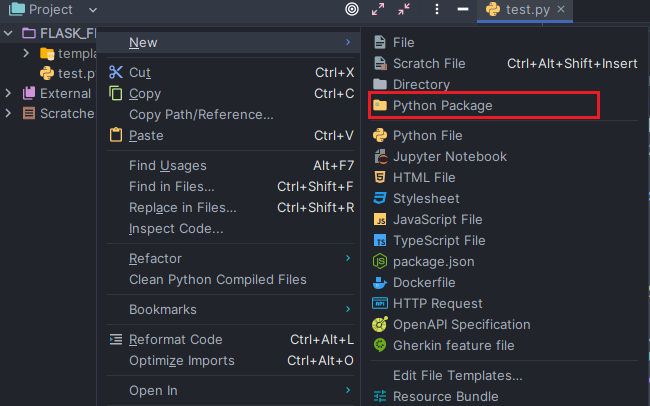Select HTML File from the list

tap(424, 177)
